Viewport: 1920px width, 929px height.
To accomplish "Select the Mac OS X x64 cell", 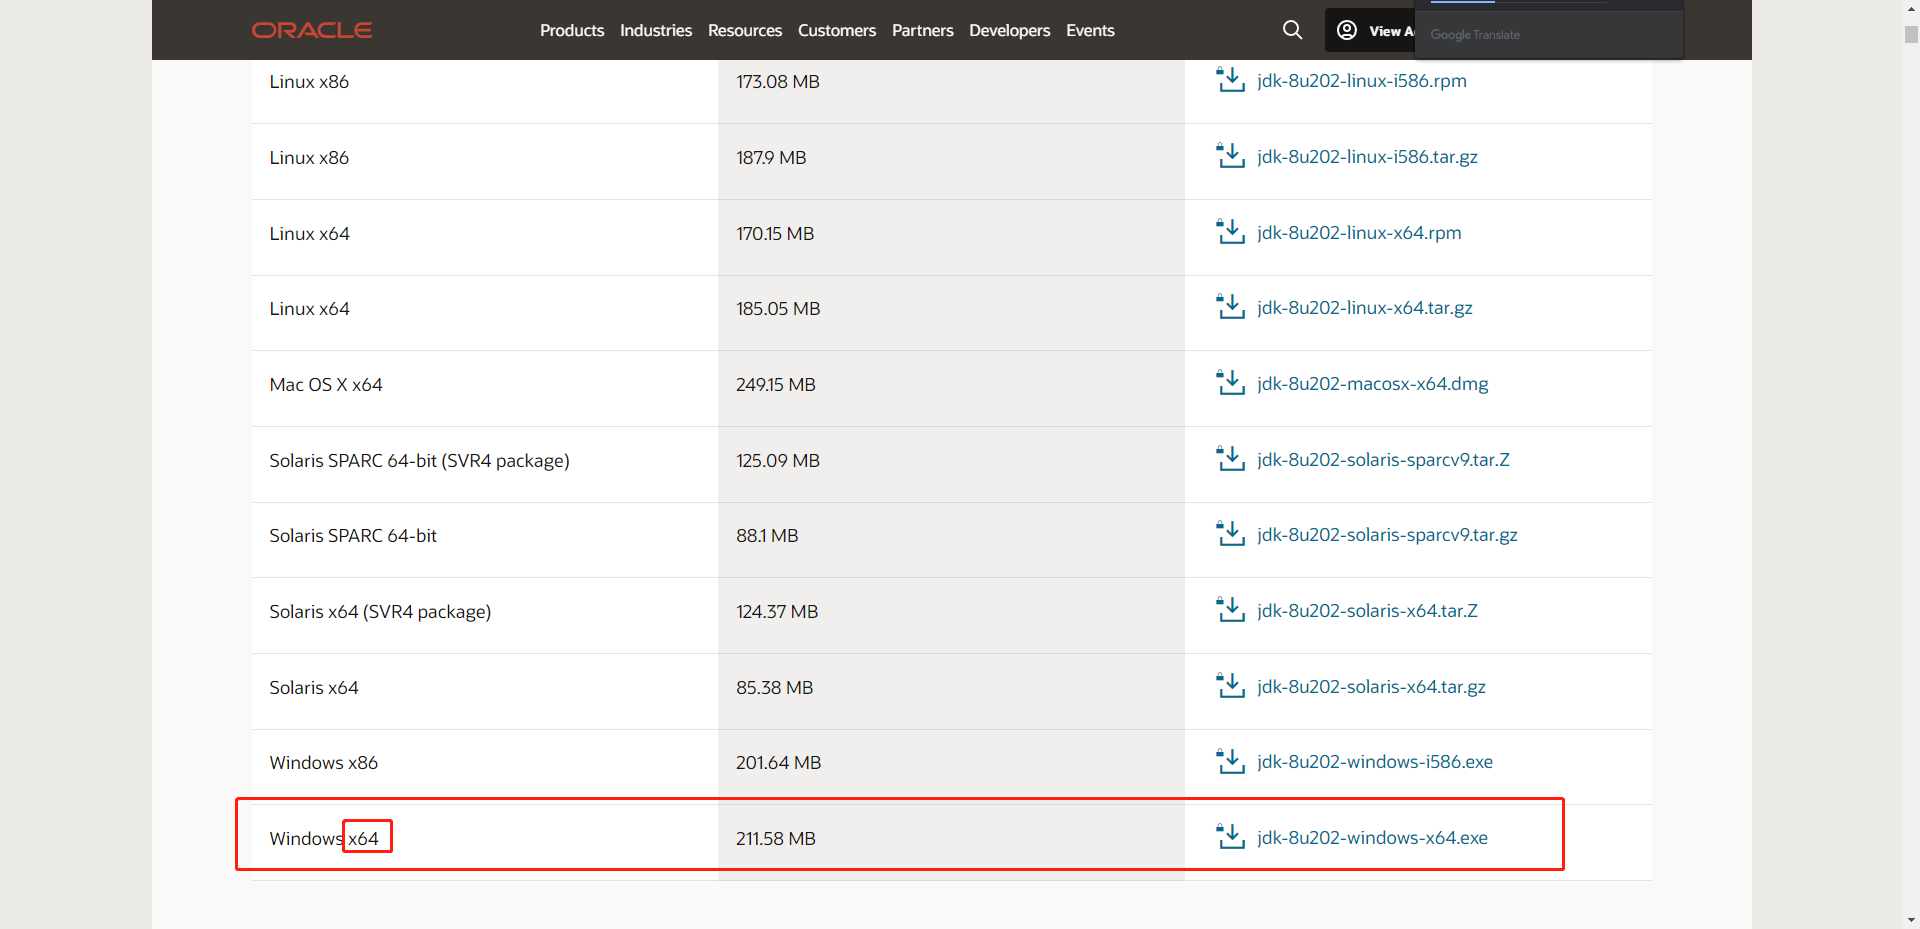I will point(485,389).
